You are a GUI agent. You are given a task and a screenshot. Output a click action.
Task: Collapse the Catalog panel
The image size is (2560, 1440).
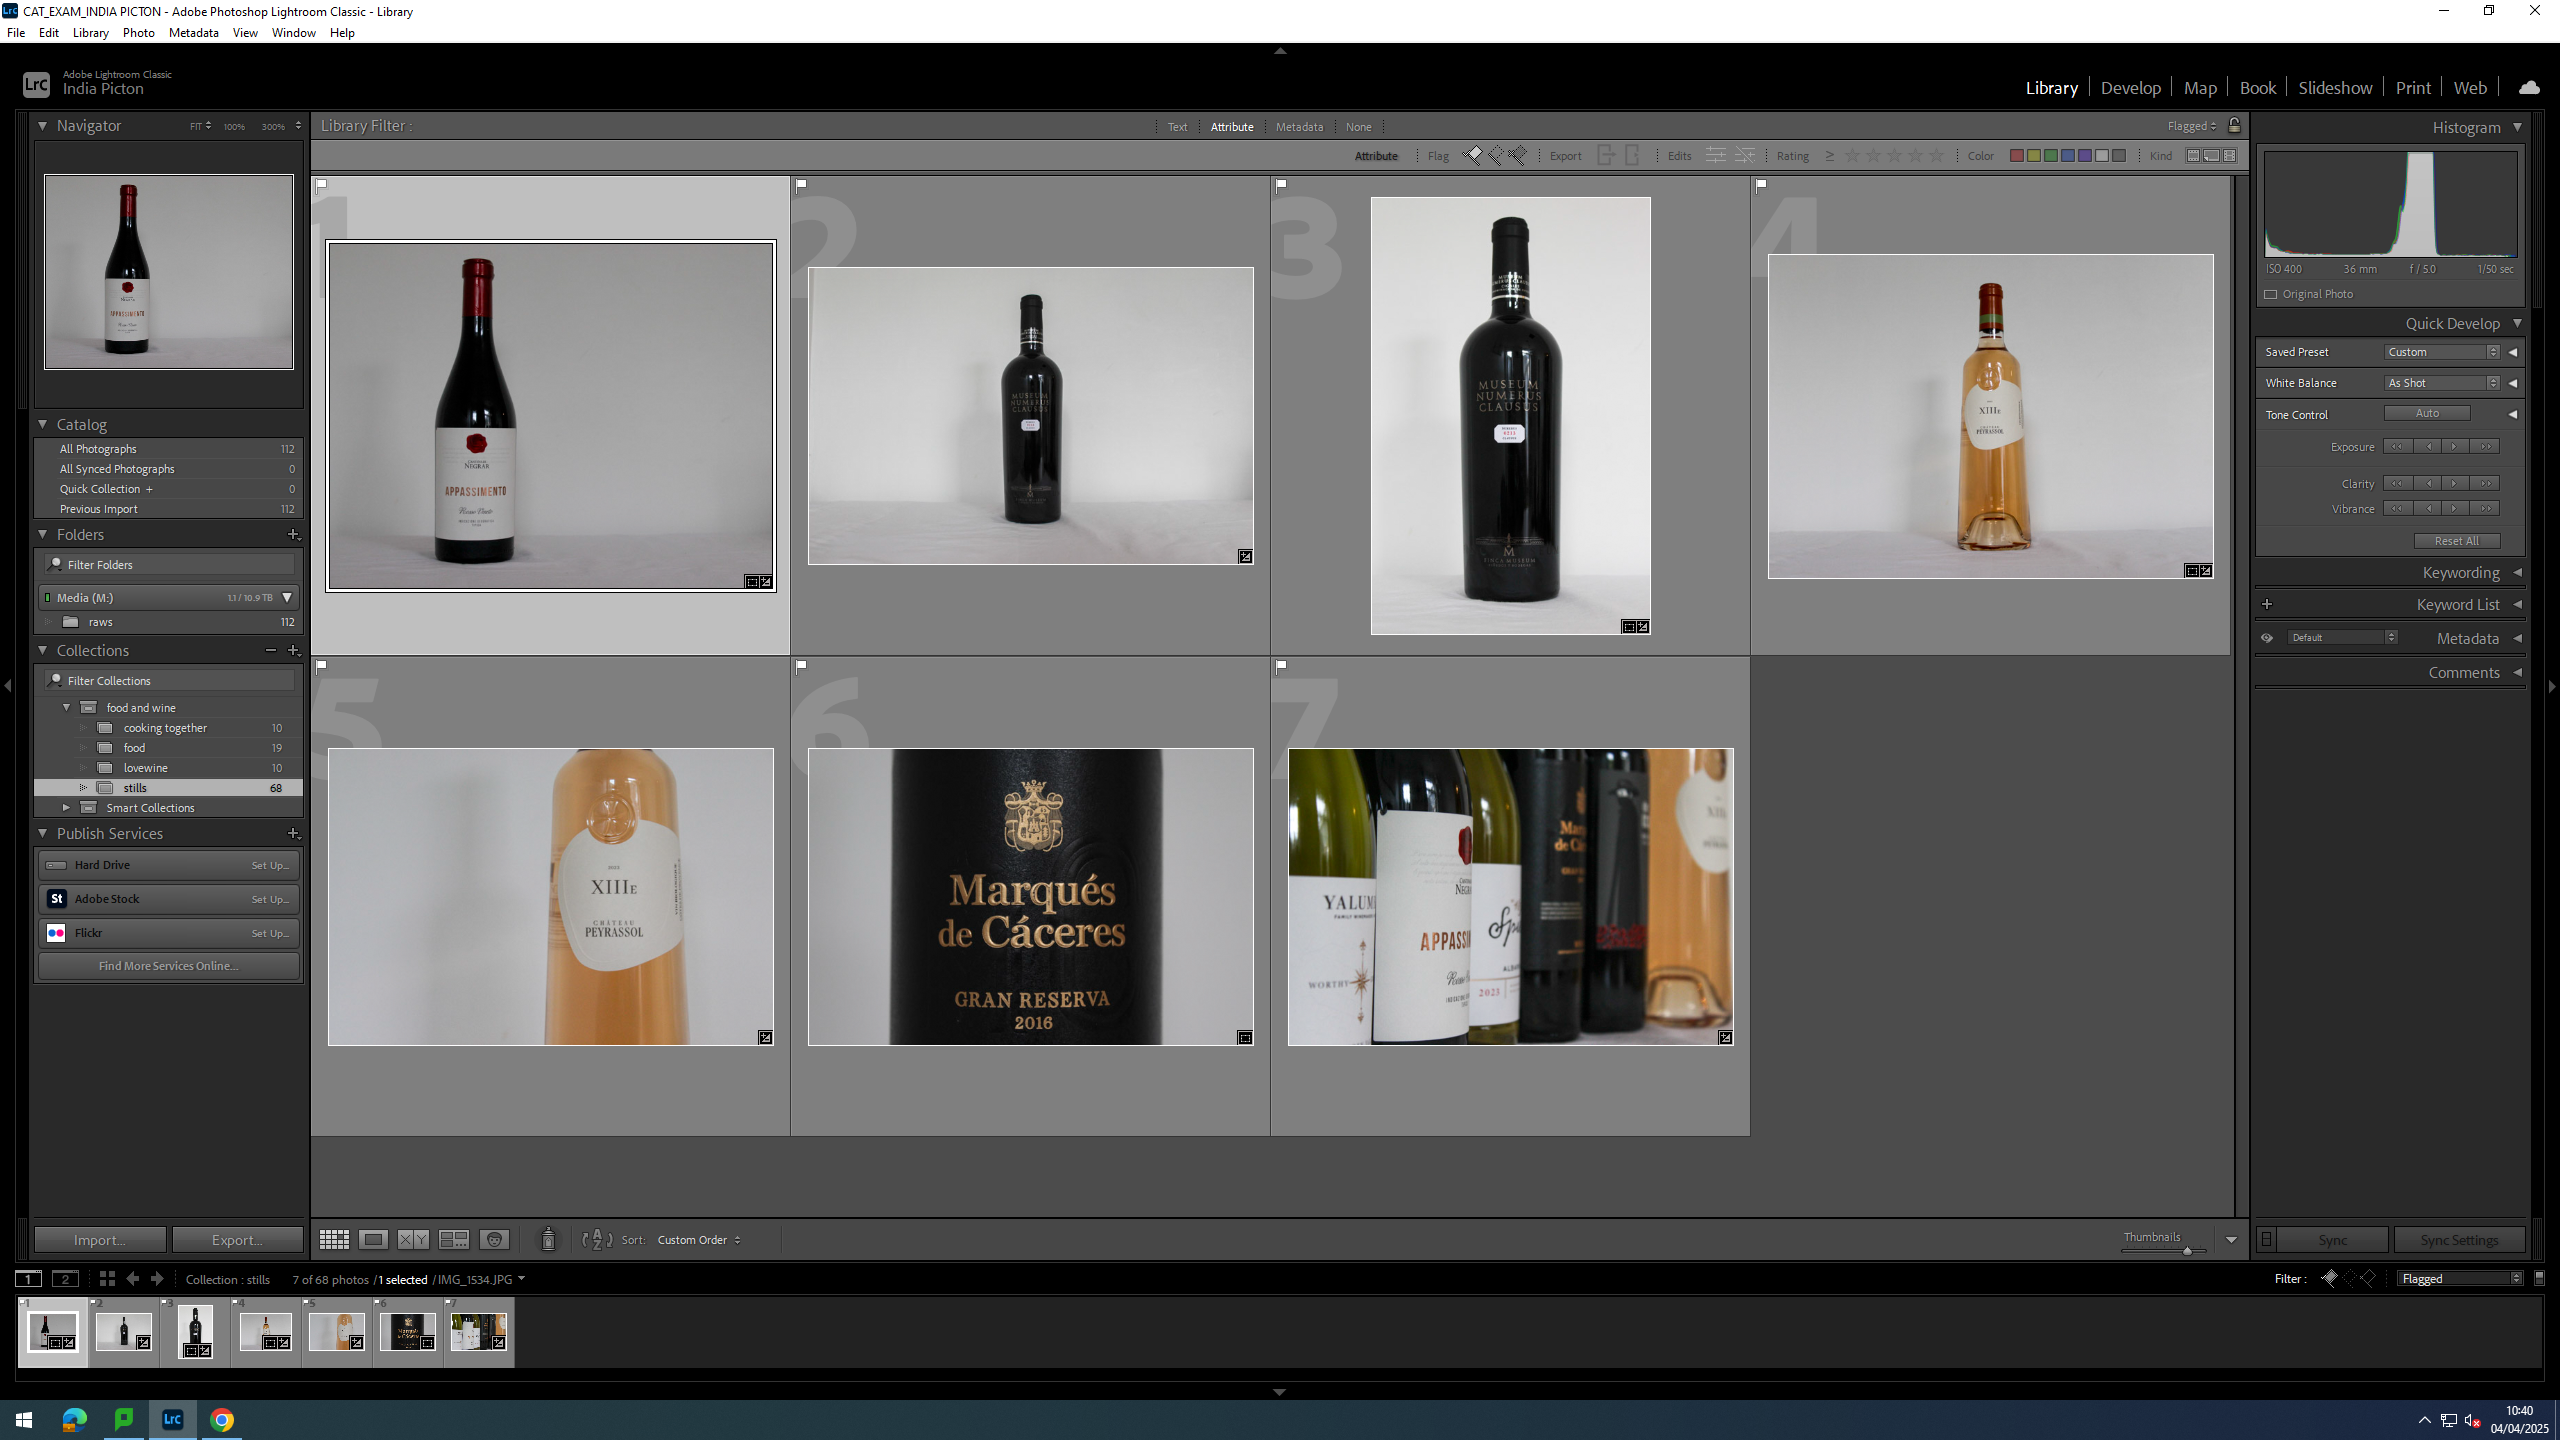pyautogui.click(x=42, y=425)
